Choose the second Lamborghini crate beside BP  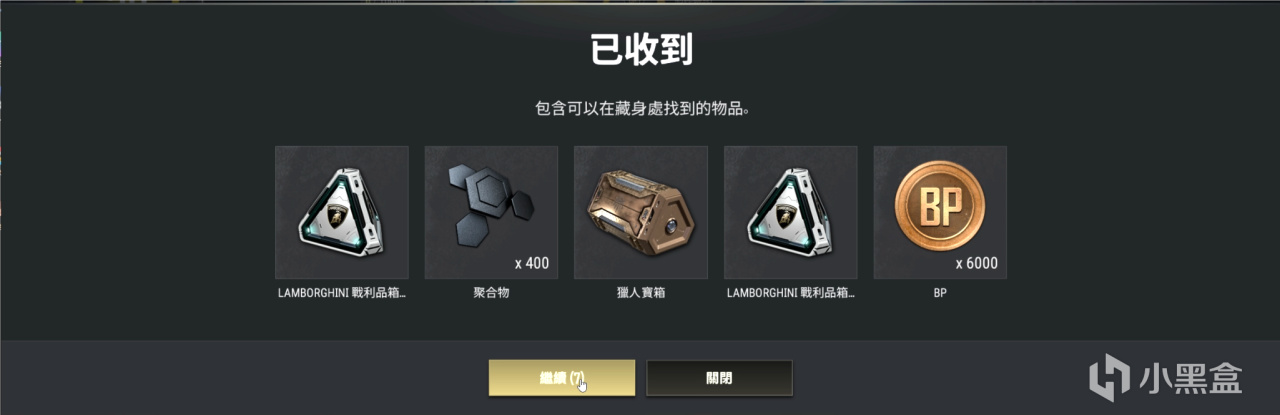pos(790,212)
